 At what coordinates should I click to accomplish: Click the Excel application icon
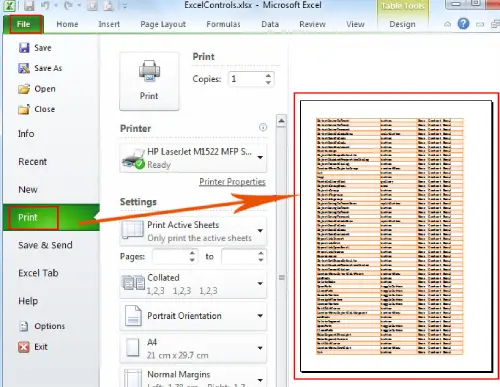[9, 6]
